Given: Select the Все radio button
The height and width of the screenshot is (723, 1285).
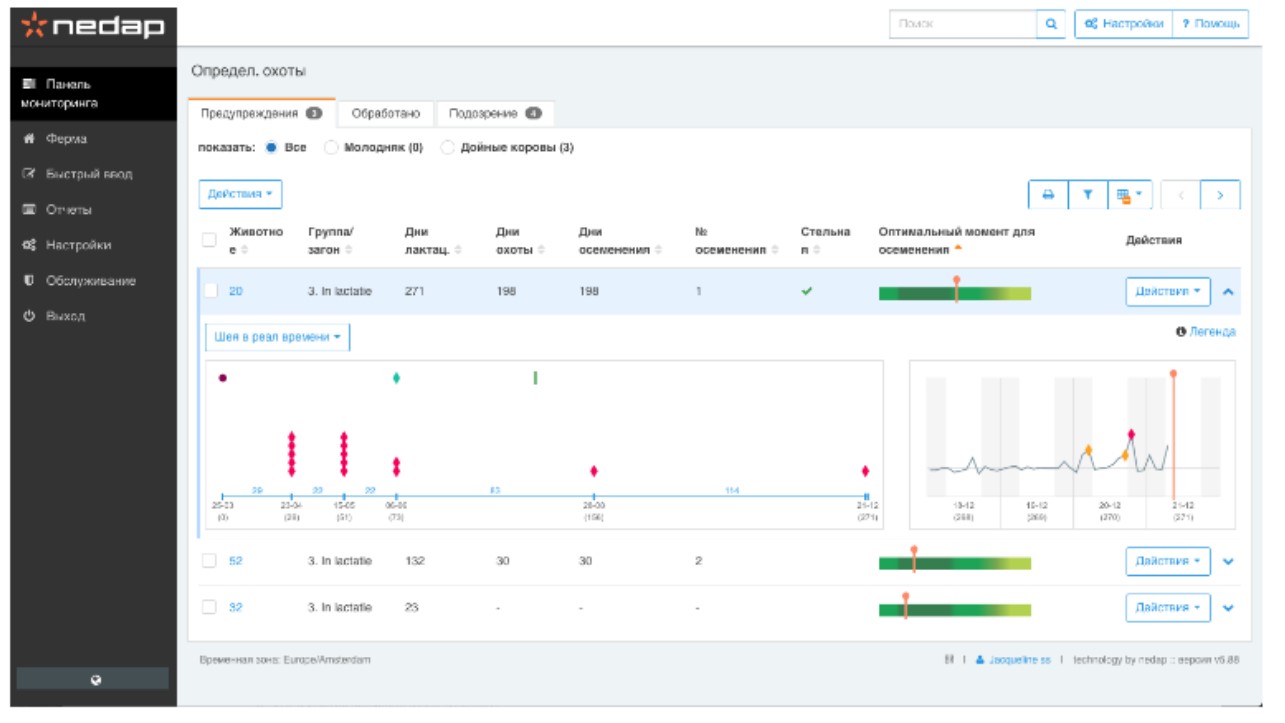Looking at the screenshot, I should tap(270, 148).
